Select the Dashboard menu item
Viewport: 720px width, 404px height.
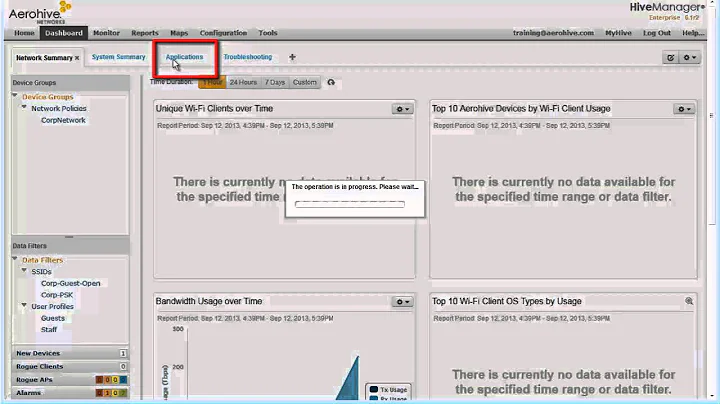tap(64, 33)
